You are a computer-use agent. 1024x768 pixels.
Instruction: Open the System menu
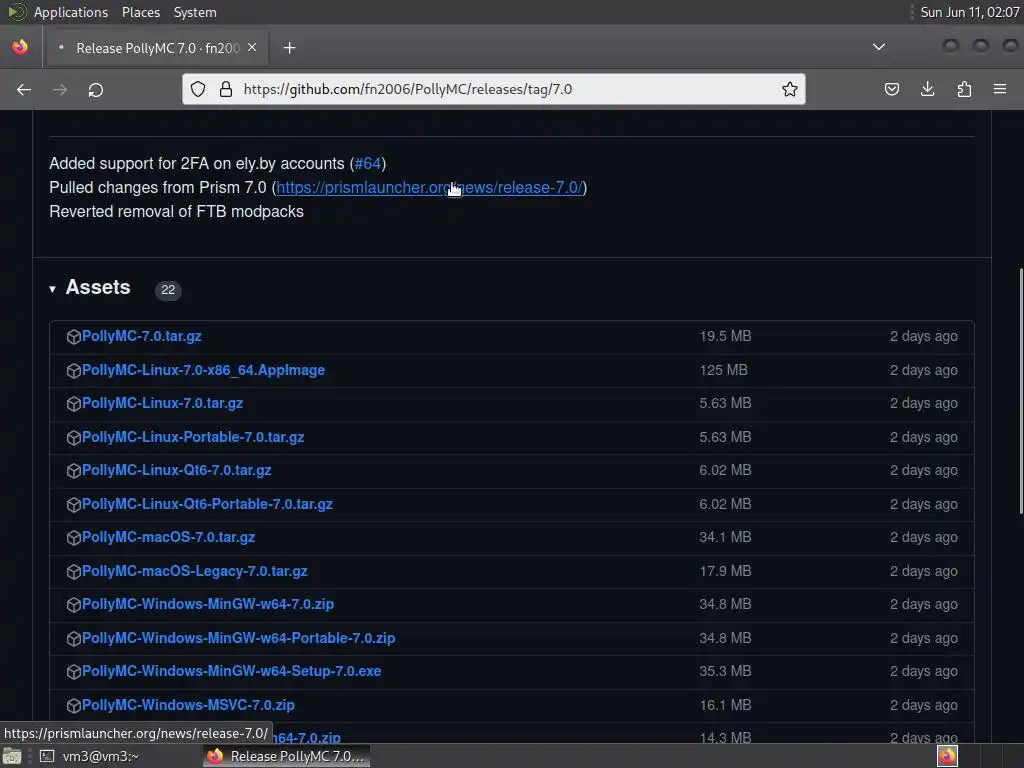195,12
